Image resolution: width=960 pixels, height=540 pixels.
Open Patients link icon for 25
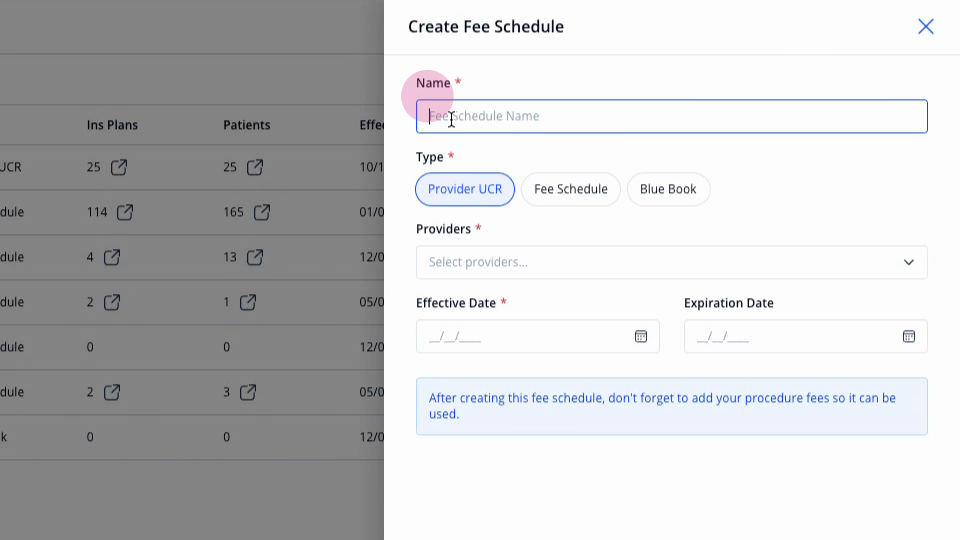pos(255,167)
